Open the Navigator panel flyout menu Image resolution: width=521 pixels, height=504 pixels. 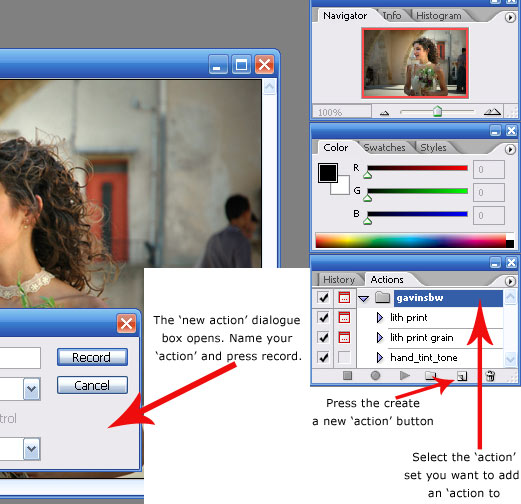[510, 17]
